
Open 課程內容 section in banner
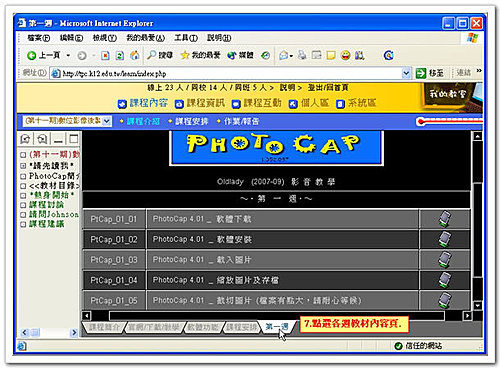[143, 103]
